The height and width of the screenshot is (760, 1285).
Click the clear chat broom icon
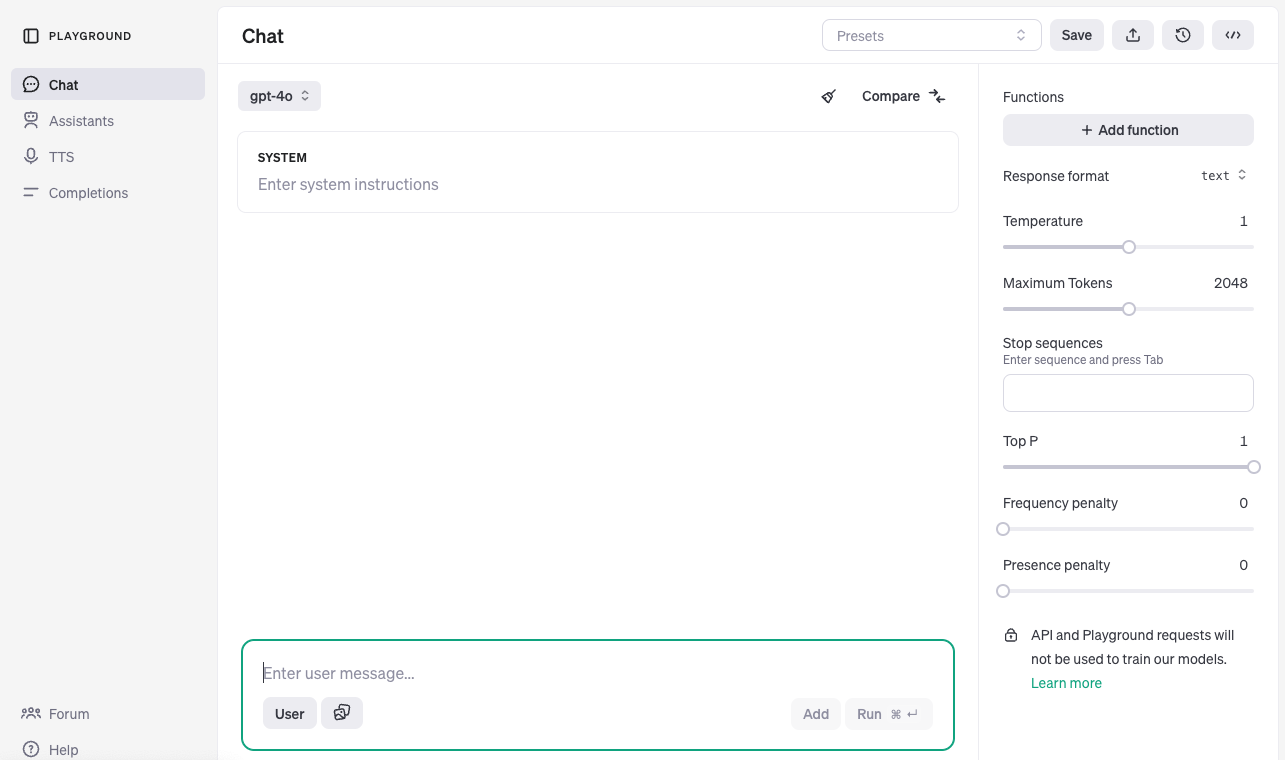(x=828, y=96)
